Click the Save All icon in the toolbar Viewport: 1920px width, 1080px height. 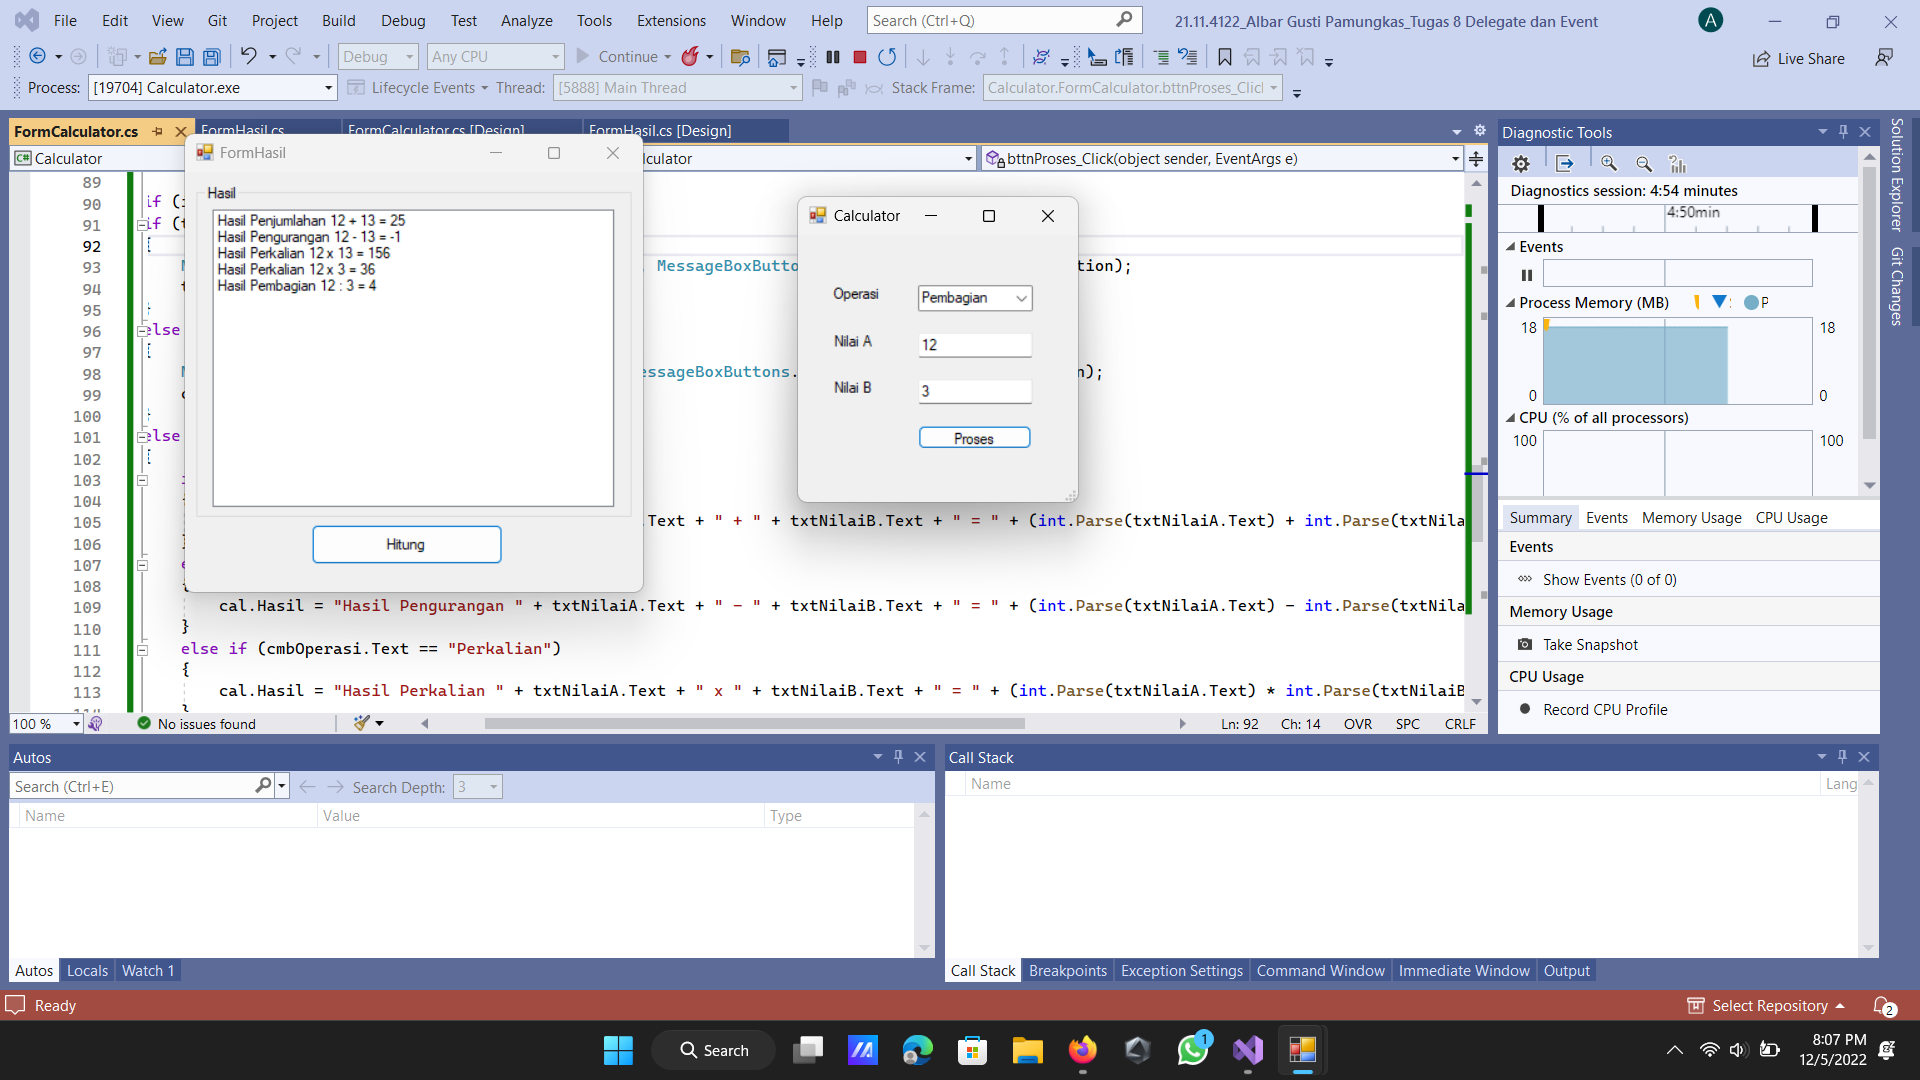click(x=211, y=57)
